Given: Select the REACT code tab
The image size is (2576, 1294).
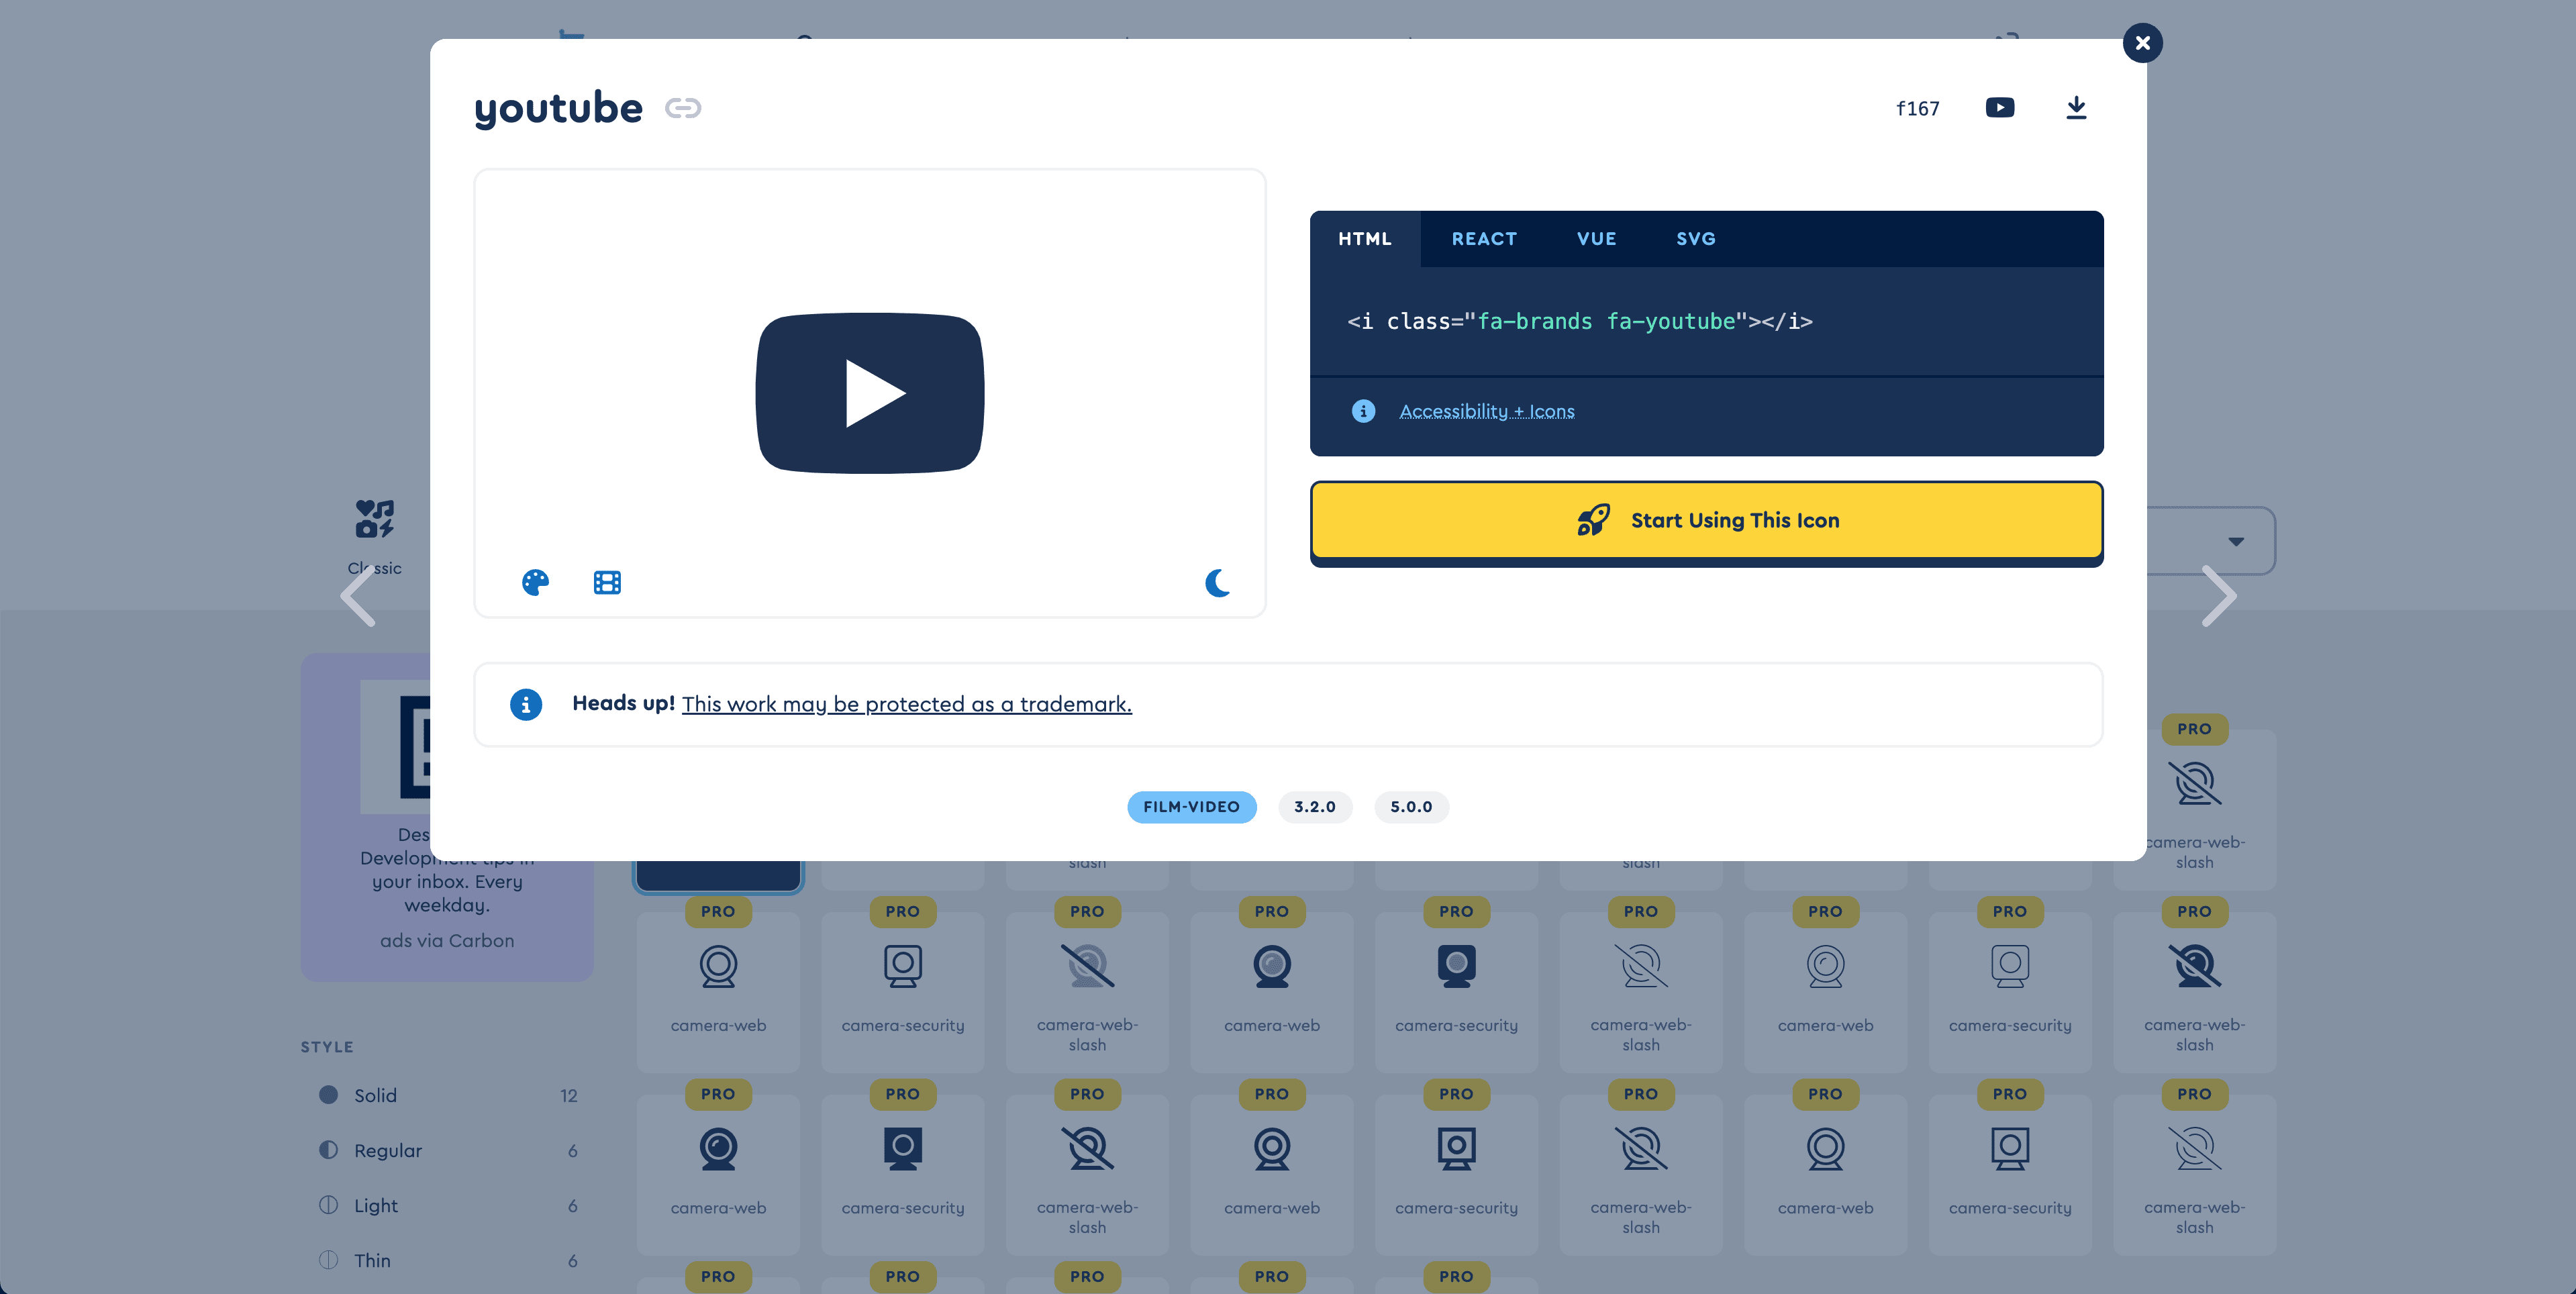Looking at the screenshot, I should (1483, 238).
